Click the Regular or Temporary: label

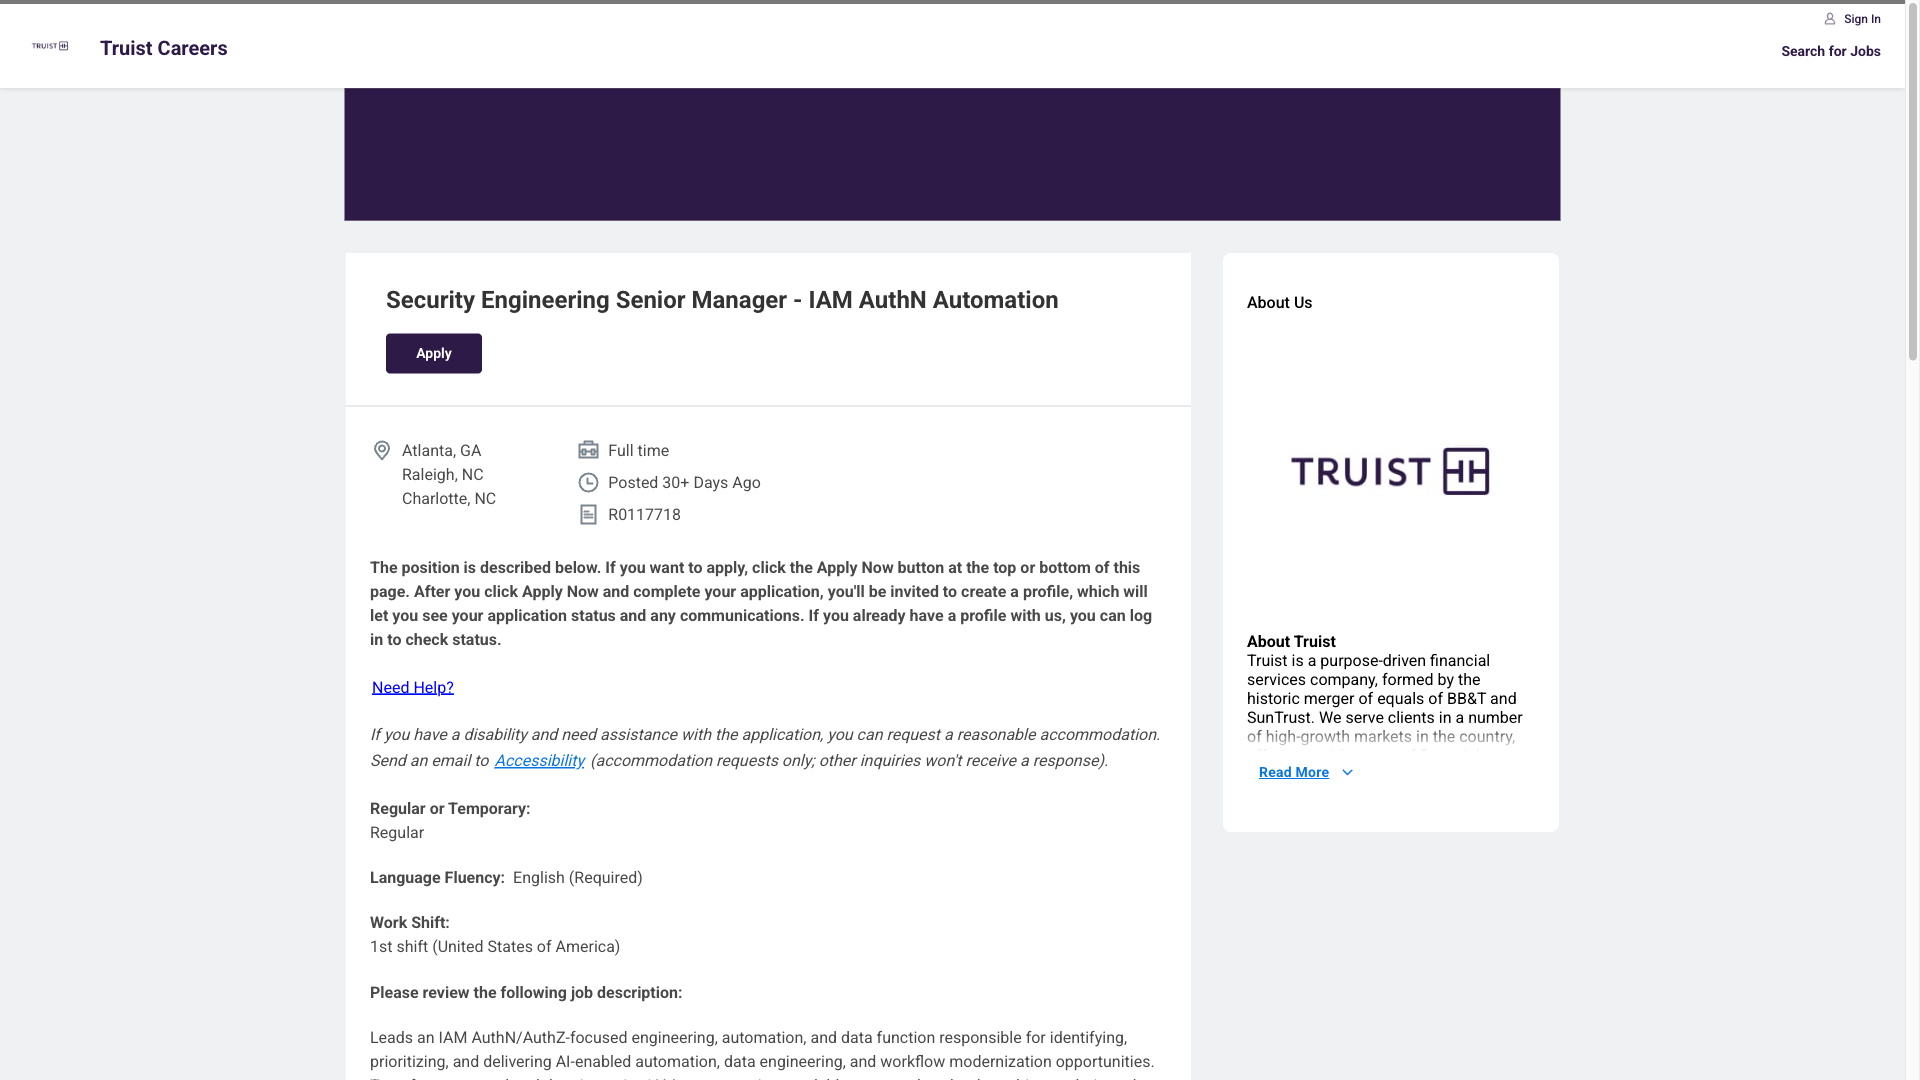pos(450,809)
